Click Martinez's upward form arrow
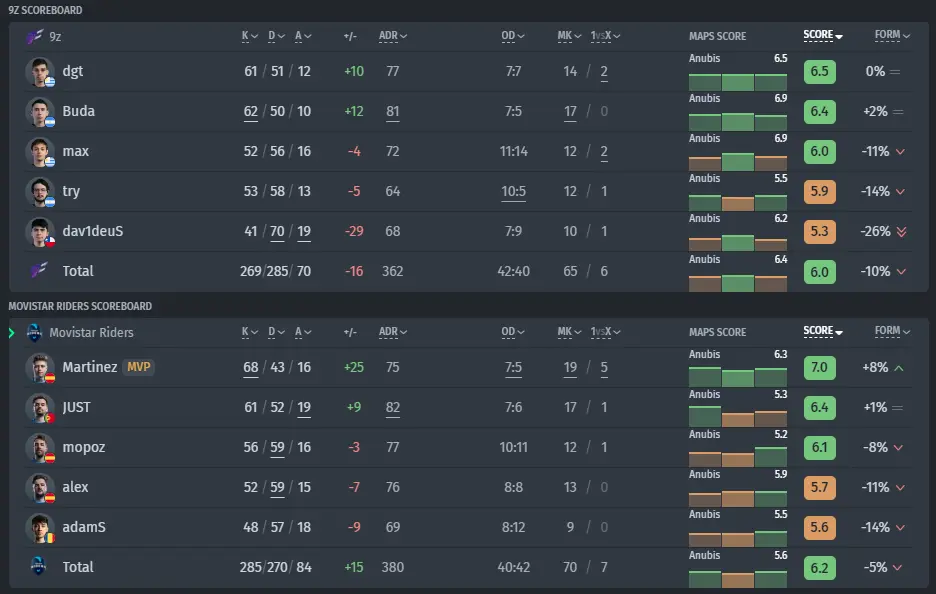 tap(899, 368)
